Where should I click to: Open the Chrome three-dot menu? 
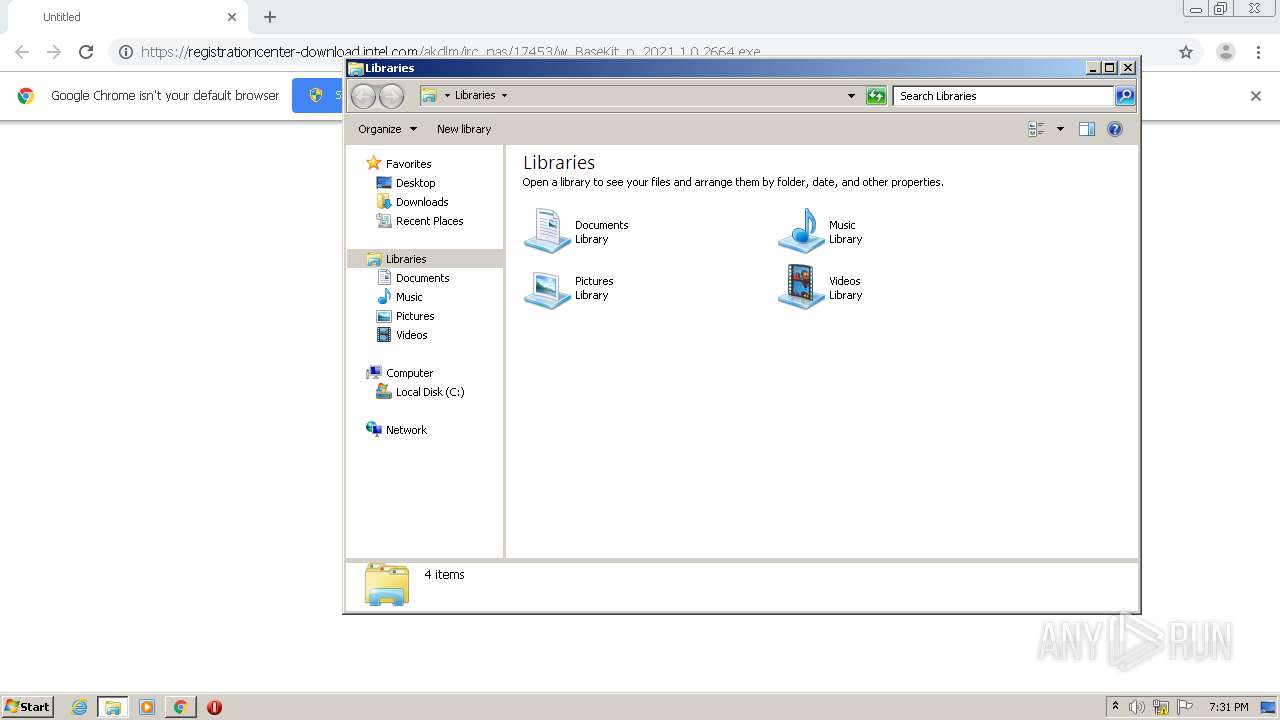(x=1259, y=52)
